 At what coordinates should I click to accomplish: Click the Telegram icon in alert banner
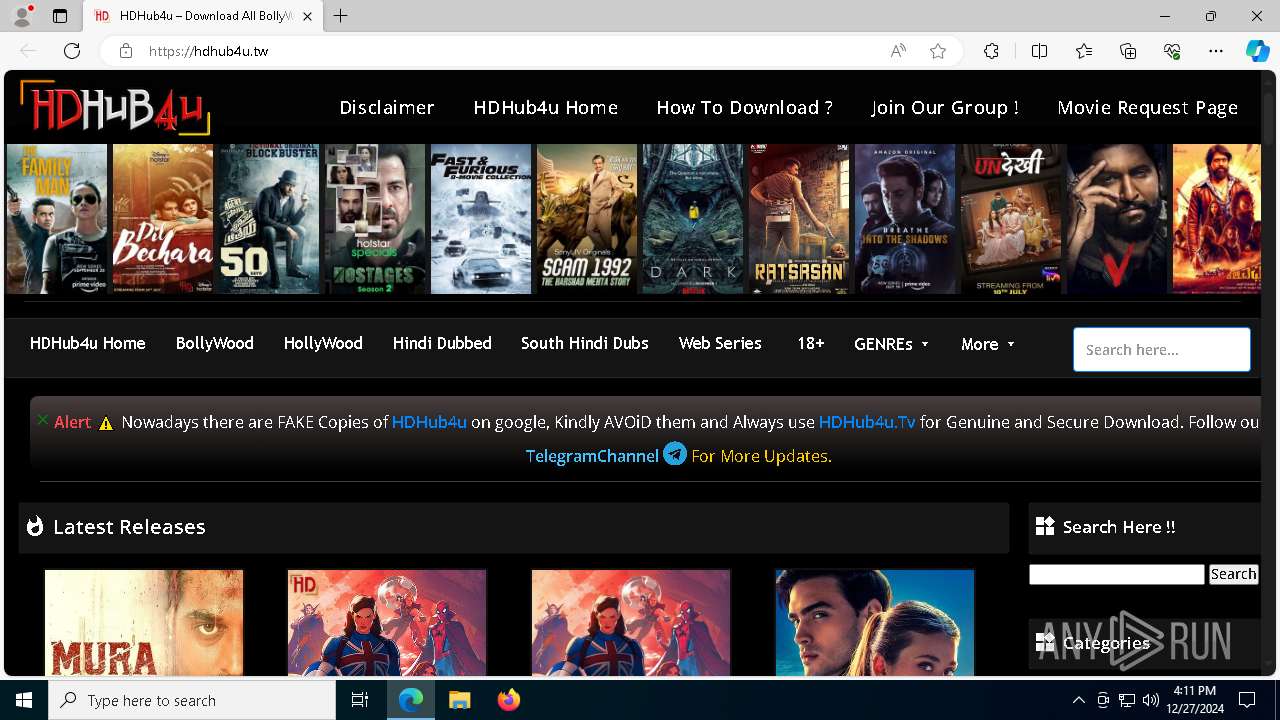click(x=675, y=454)
